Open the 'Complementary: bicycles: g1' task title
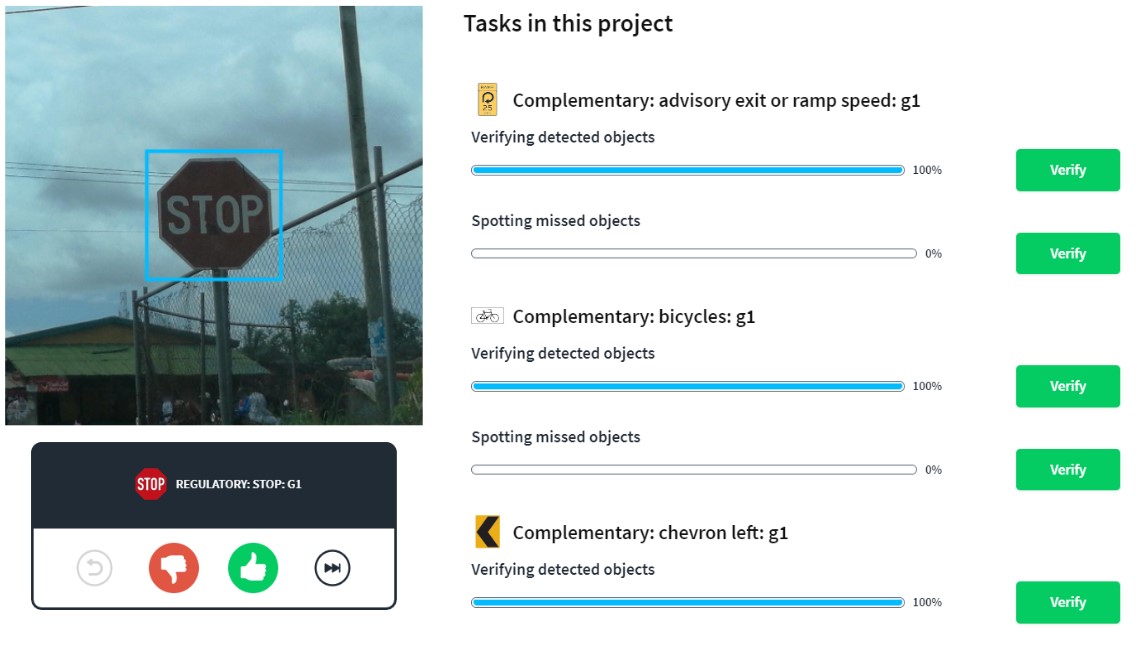 (633, 317)
